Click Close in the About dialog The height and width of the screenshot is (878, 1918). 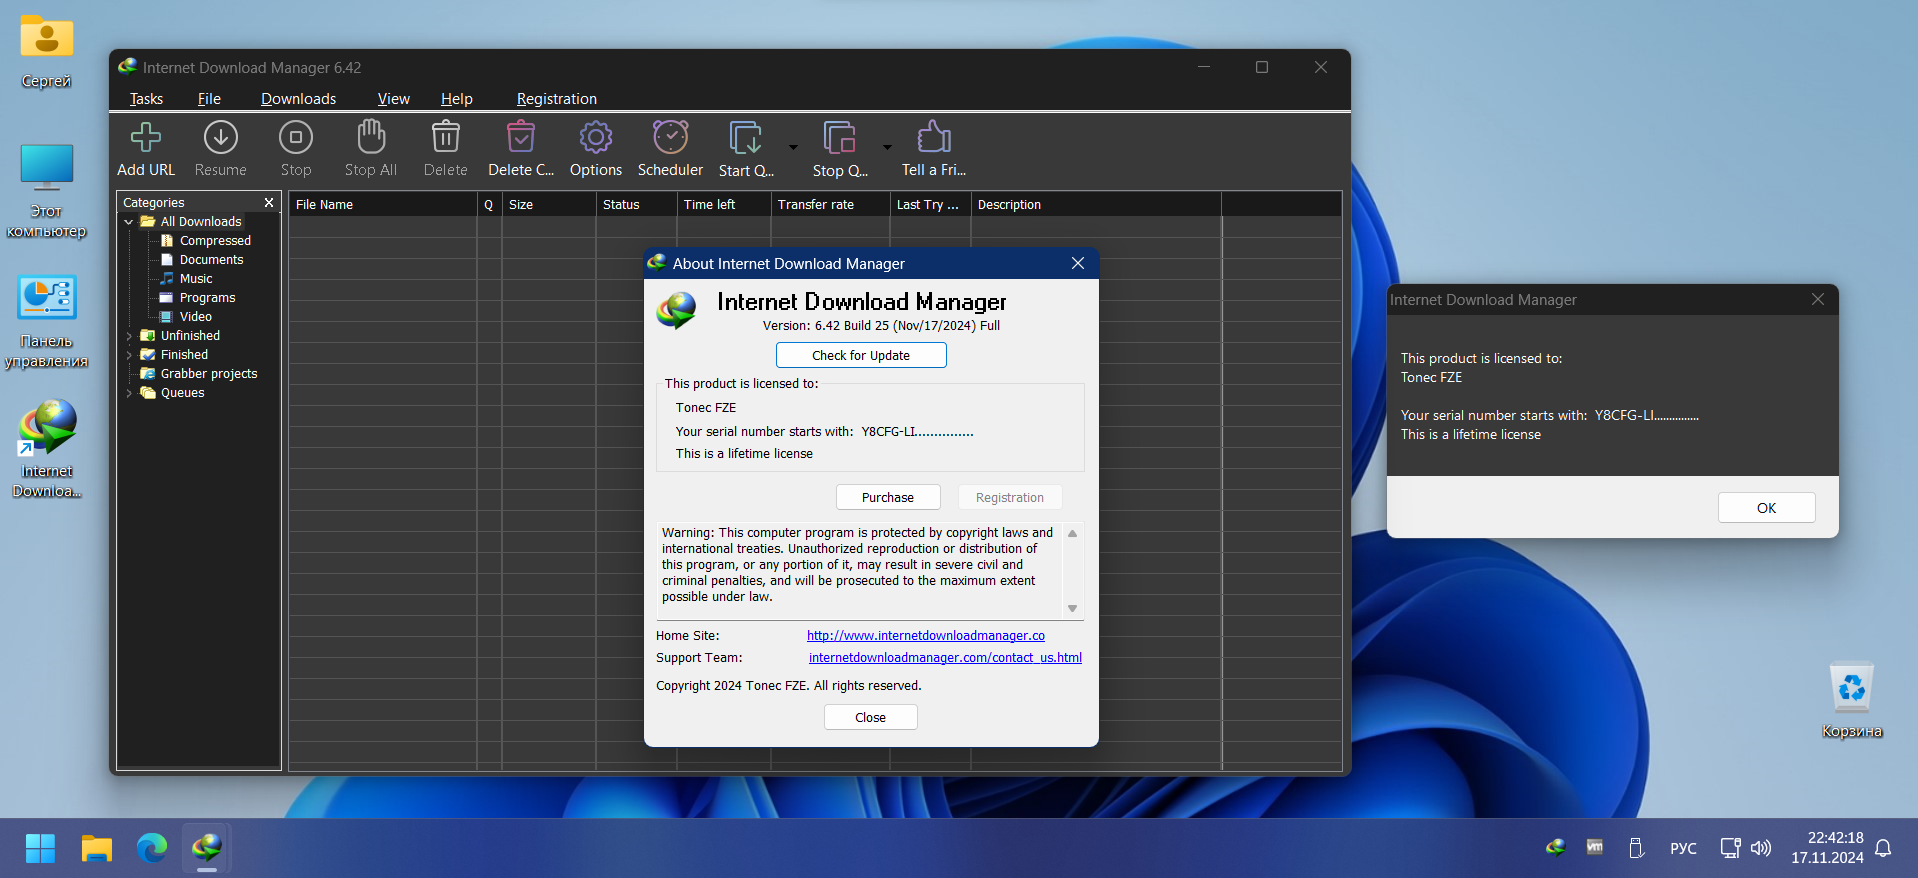[870, 717]
